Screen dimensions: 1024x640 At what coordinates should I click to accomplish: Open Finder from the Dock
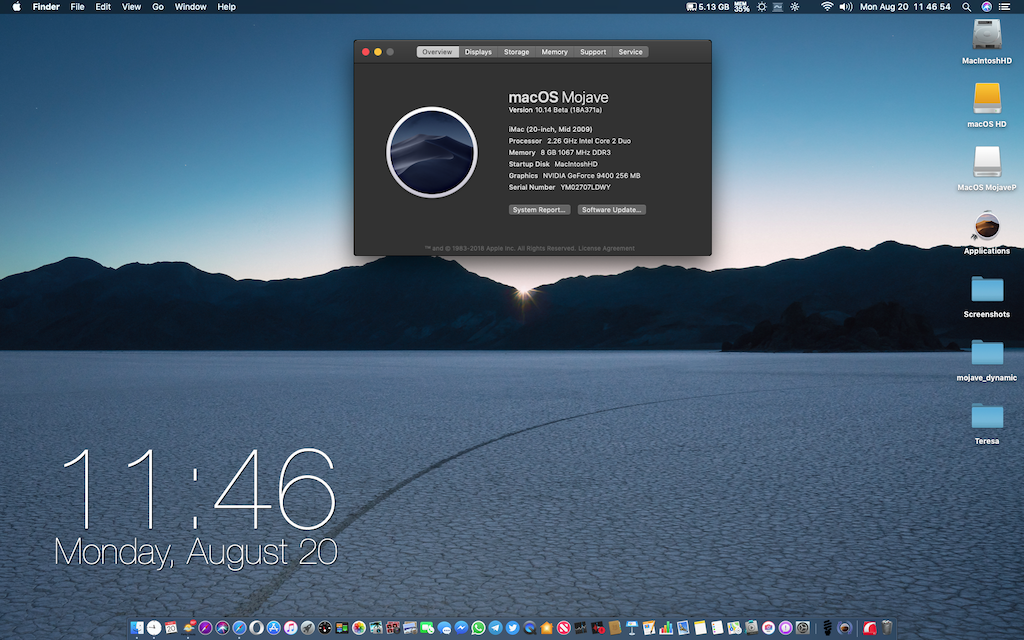[x=136, y=628]
